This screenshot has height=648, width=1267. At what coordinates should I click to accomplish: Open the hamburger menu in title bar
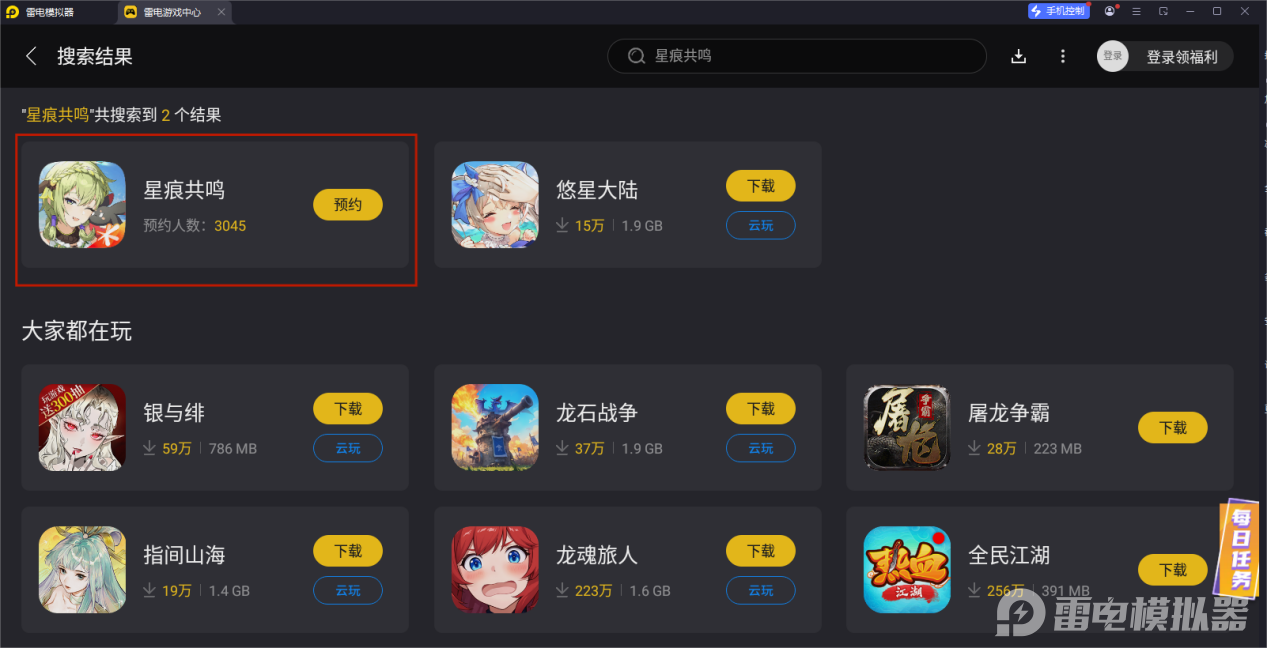[x=1137, y=11]
